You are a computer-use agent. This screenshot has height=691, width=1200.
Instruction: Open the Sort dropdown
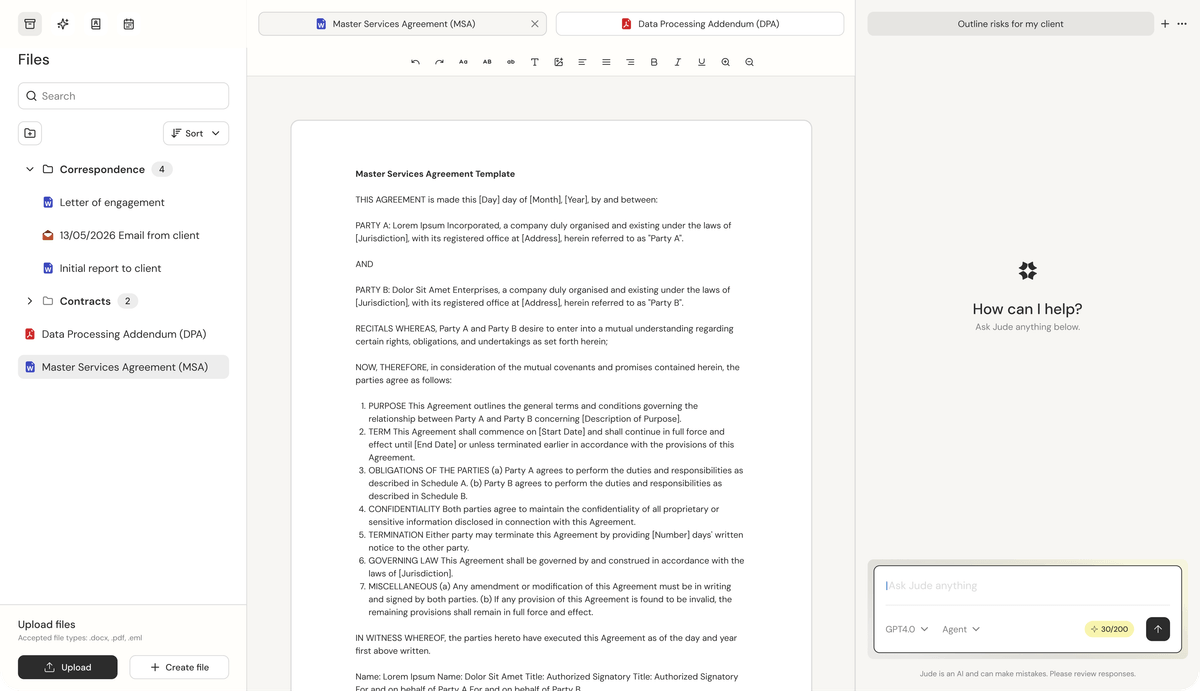point(196,133)
